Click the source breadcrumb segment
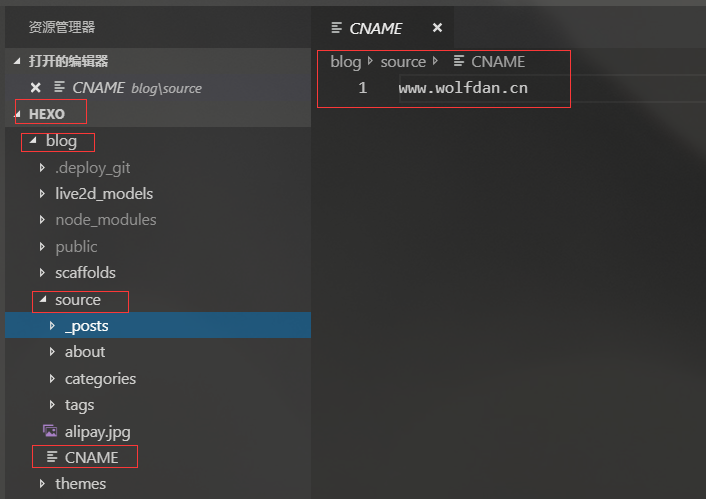This screenshot has height=499, width=706. coord(403,61)
